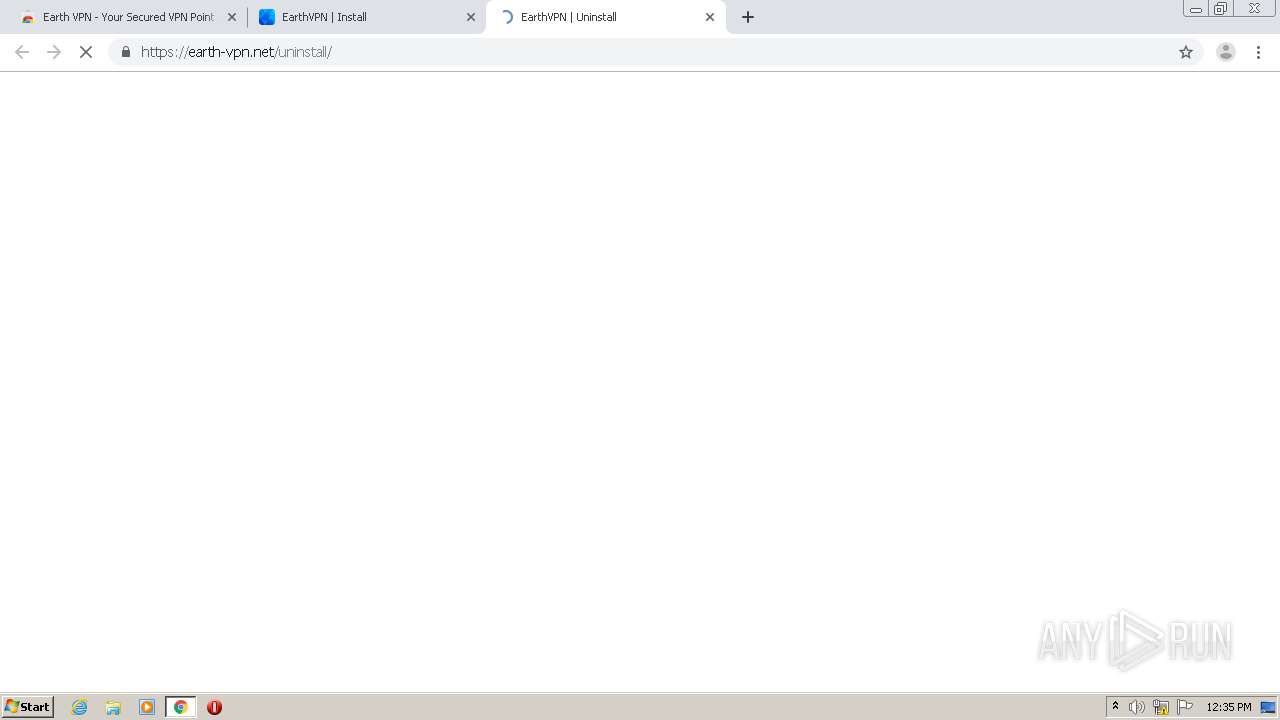The height and width of the screenshot is (720, 1280).
Task: Open the red Opera icon in taskbar
Action: (x=214, y=707)
